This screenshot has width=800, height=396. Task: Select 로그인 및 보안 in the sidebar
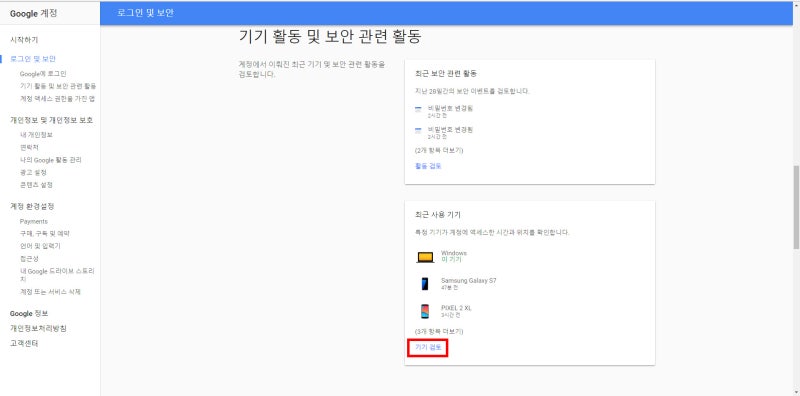pos(33,59)
